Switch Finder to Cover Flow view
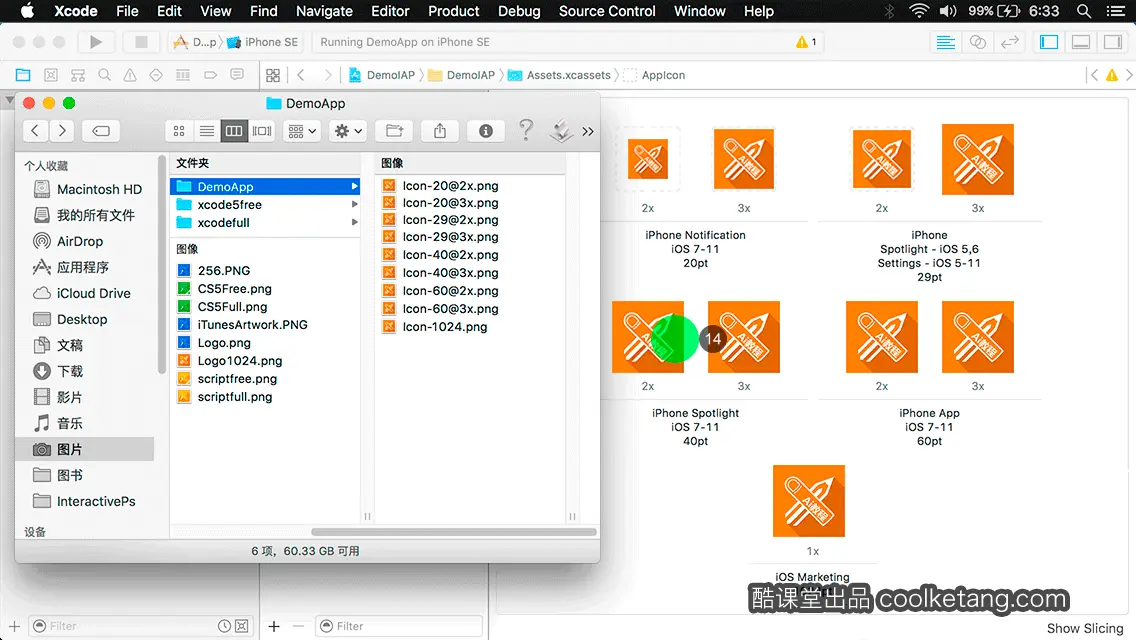The image size is (1136, 640). coord(262,131)
